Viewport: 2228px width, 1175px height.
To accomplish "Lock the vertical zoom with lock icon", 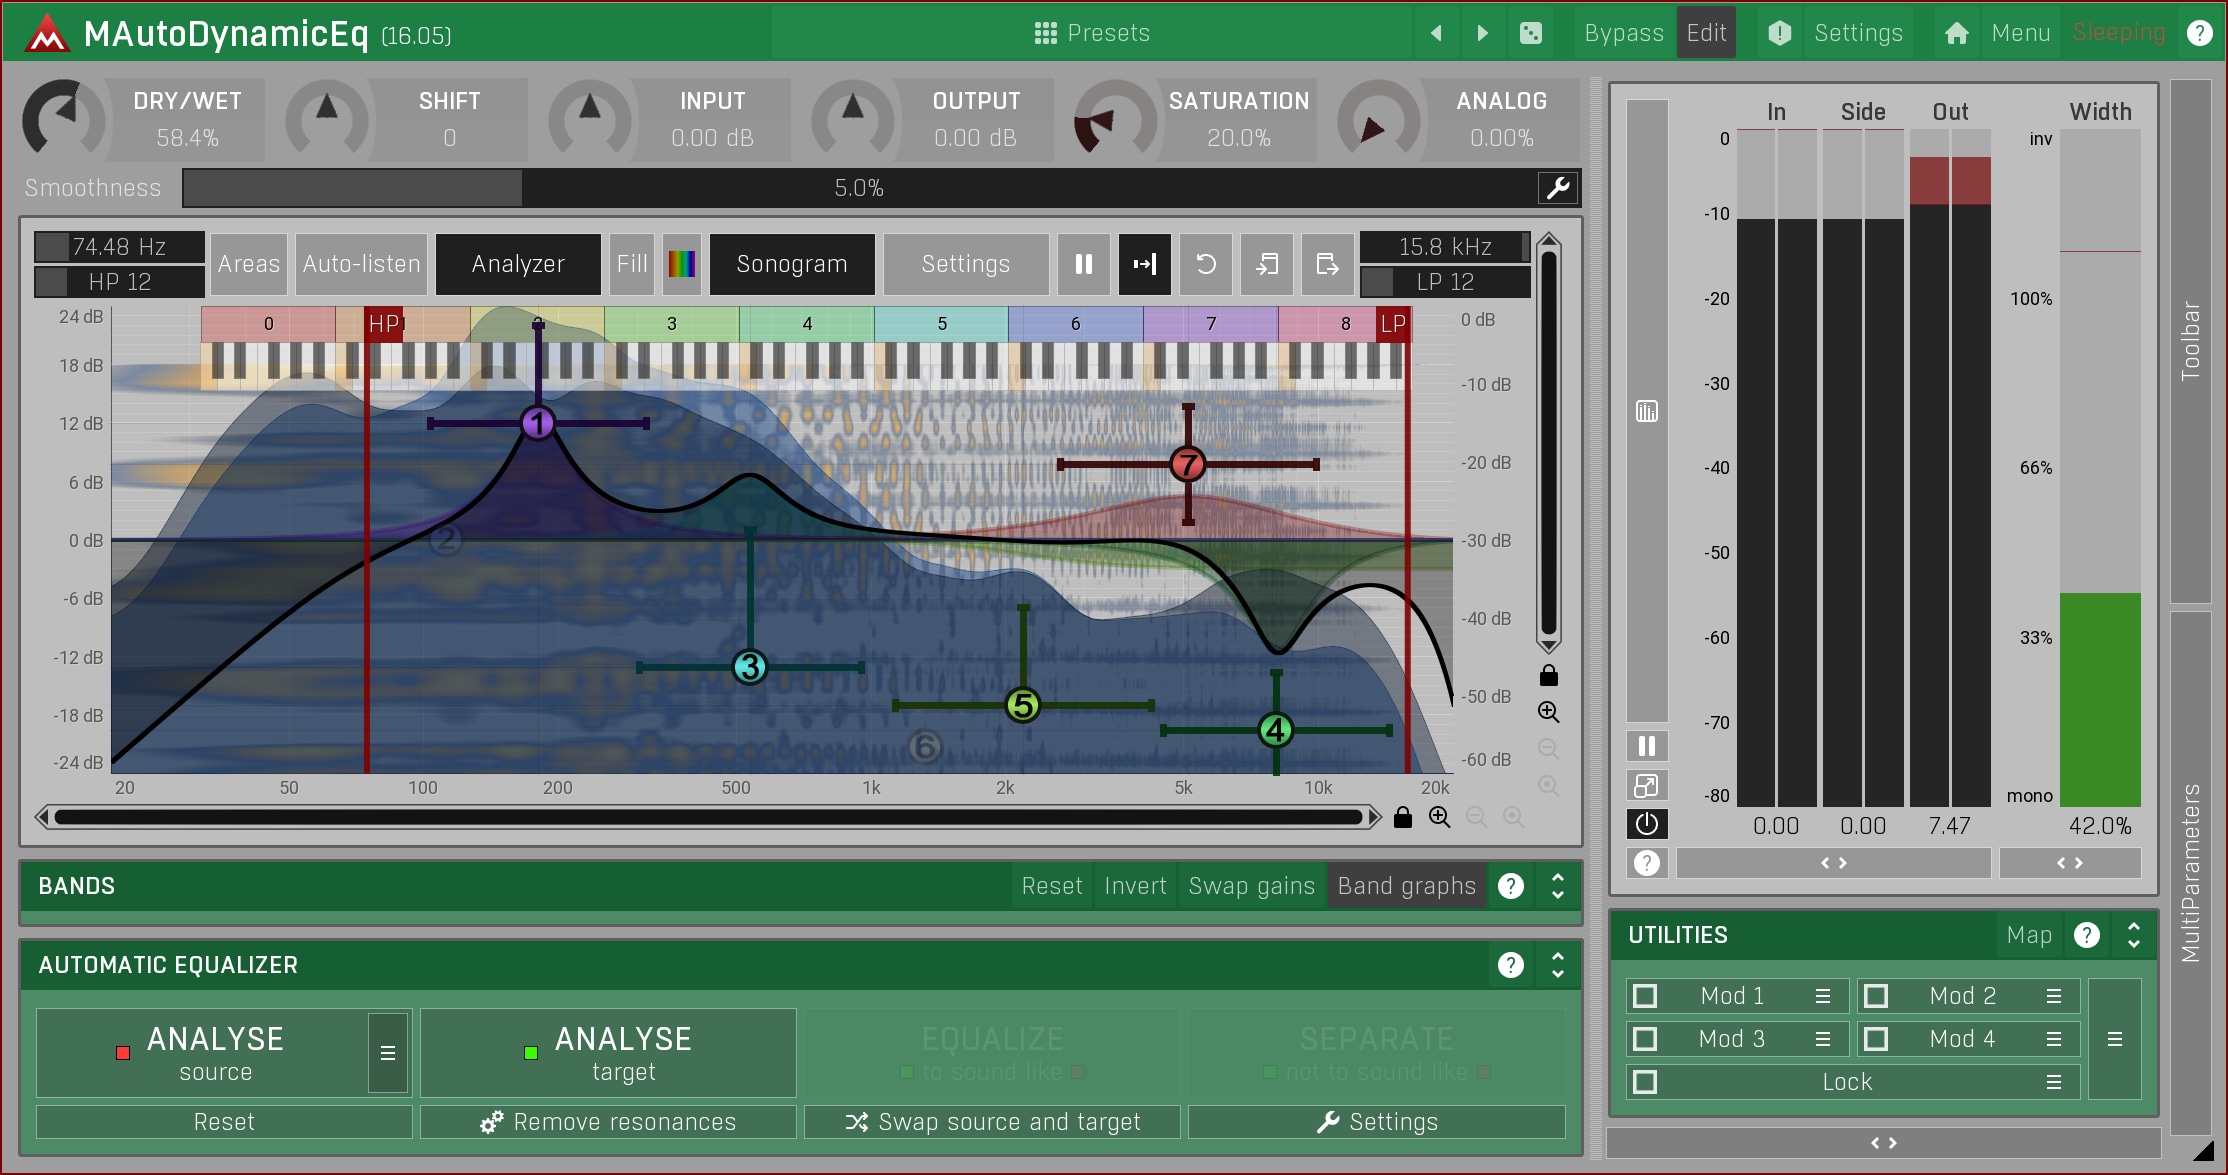I will (1549, 675).
